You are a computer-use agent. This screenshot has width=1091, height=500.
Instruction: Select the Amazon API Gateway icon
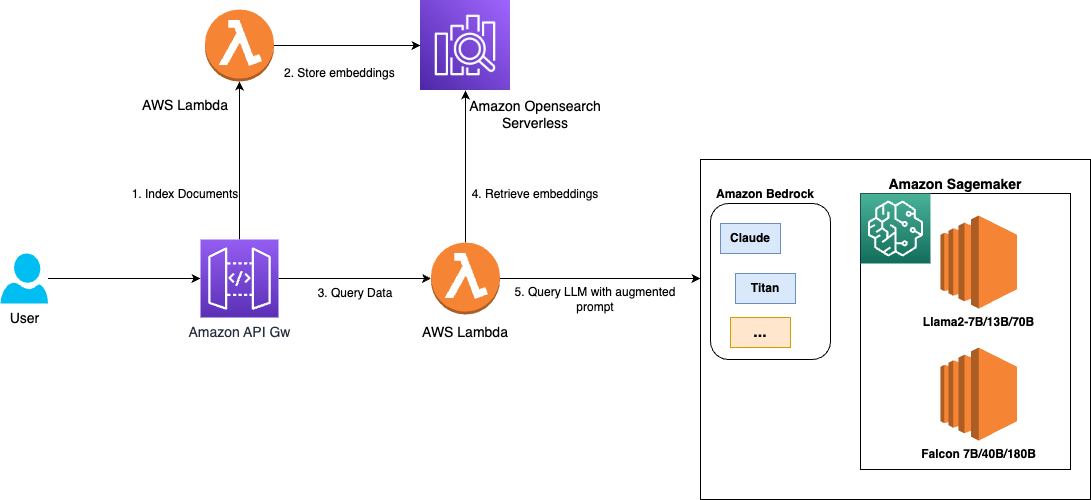[x=239, y=279]
